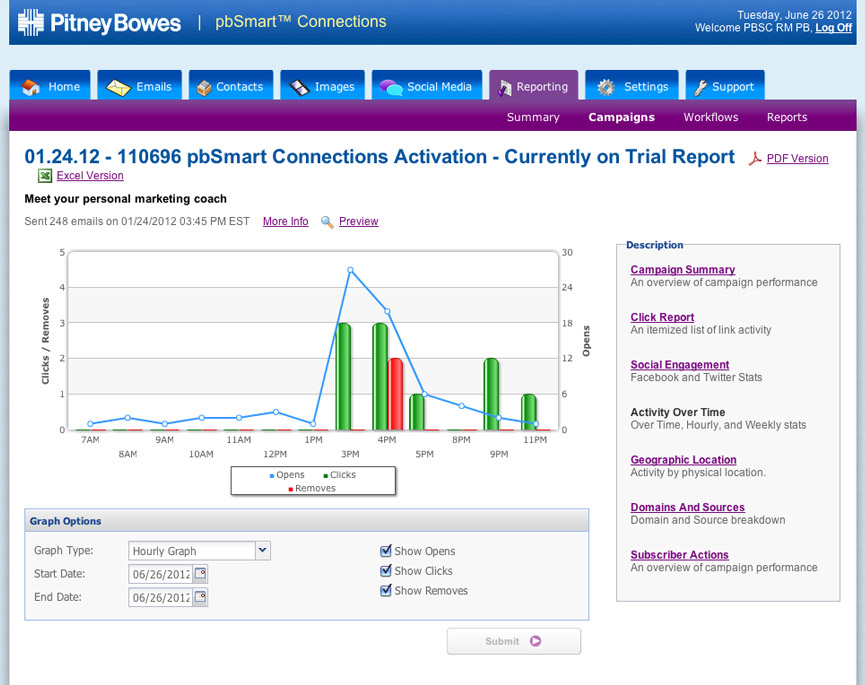865x685 pixels.
Task: Open the Images tab
Action: 322,85
